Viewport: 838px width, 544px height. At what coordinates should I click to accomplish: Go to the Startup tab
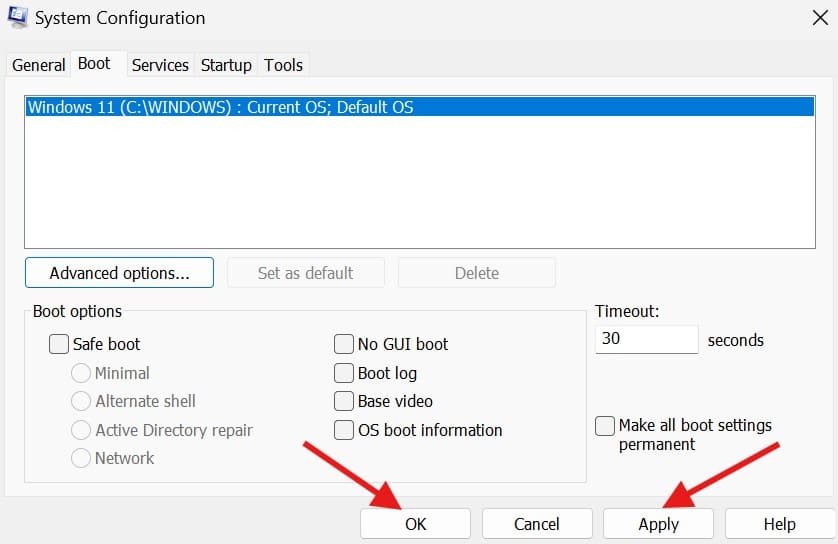click(226, 65)
